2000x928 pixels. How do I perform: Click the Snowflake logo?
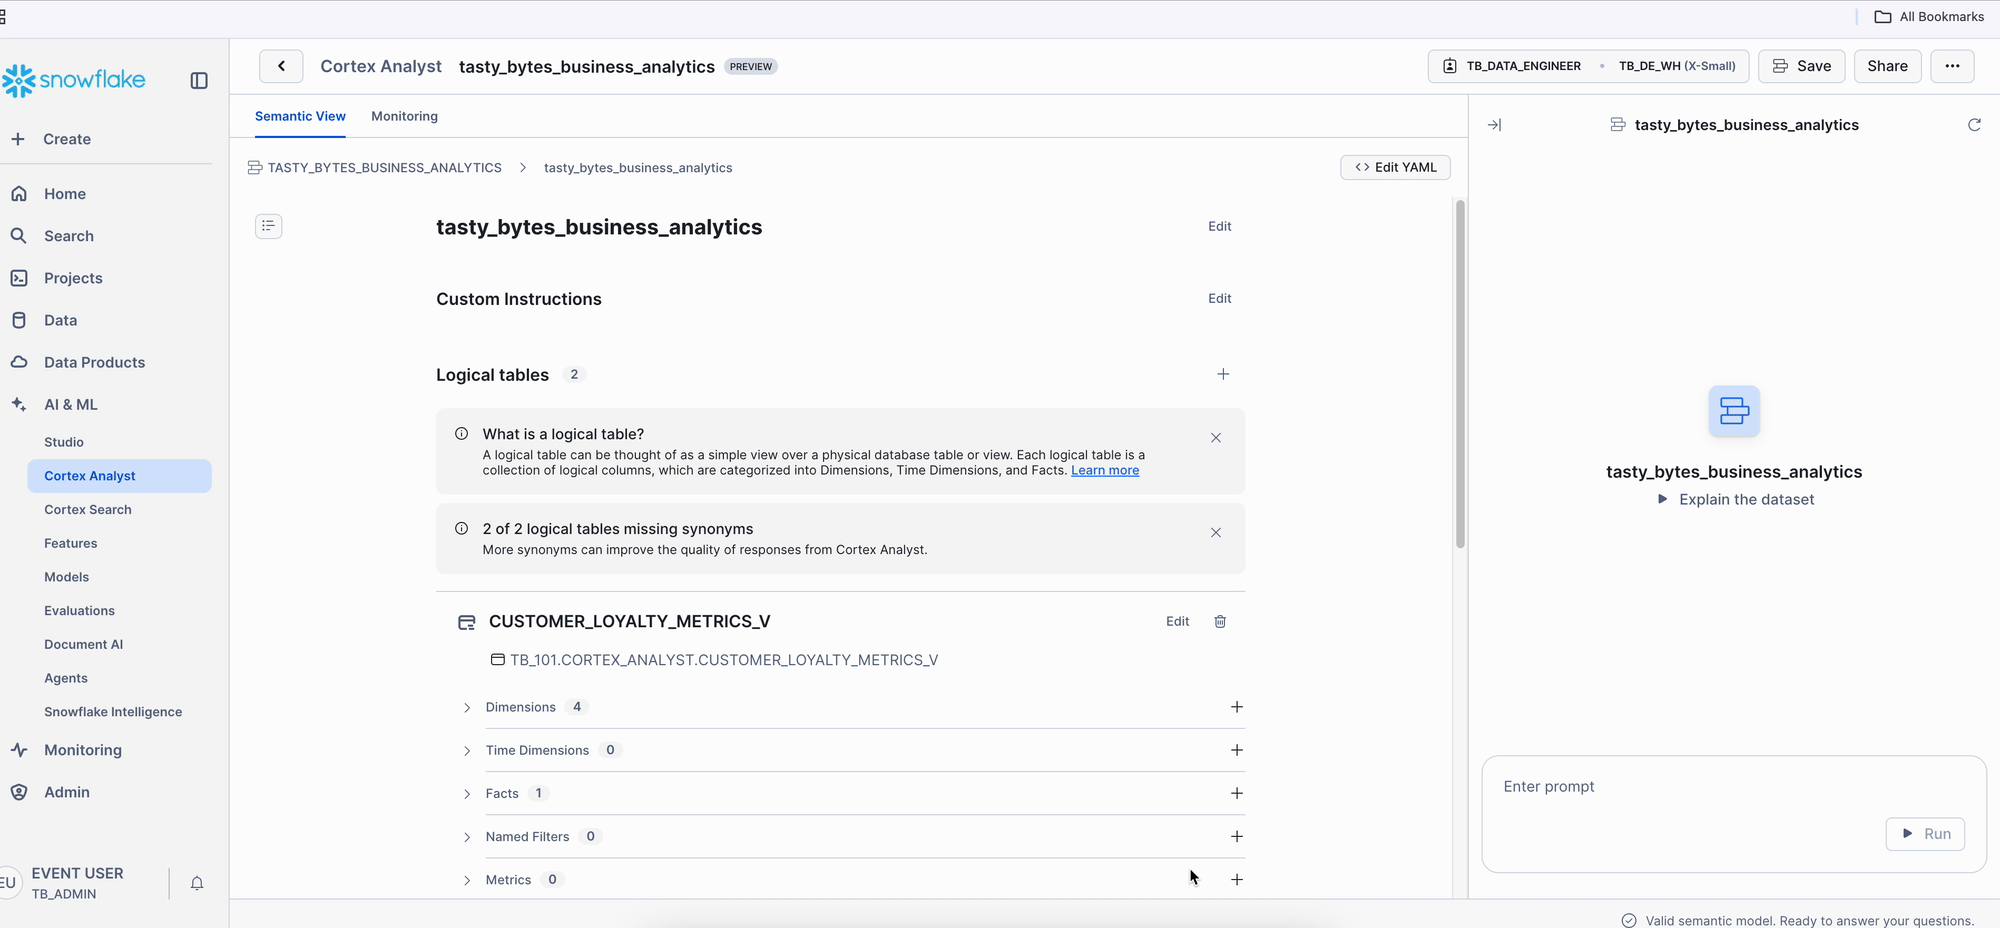(74, 80)
